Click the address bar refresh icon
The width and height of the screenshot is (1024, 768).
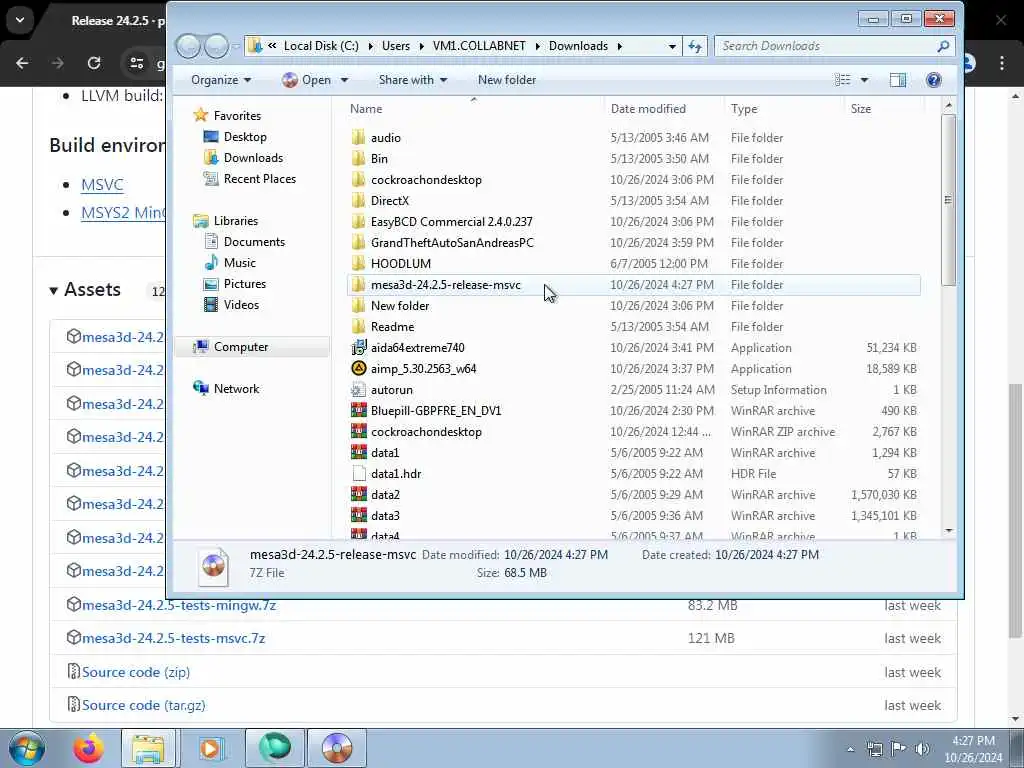(x=695, y=46)
